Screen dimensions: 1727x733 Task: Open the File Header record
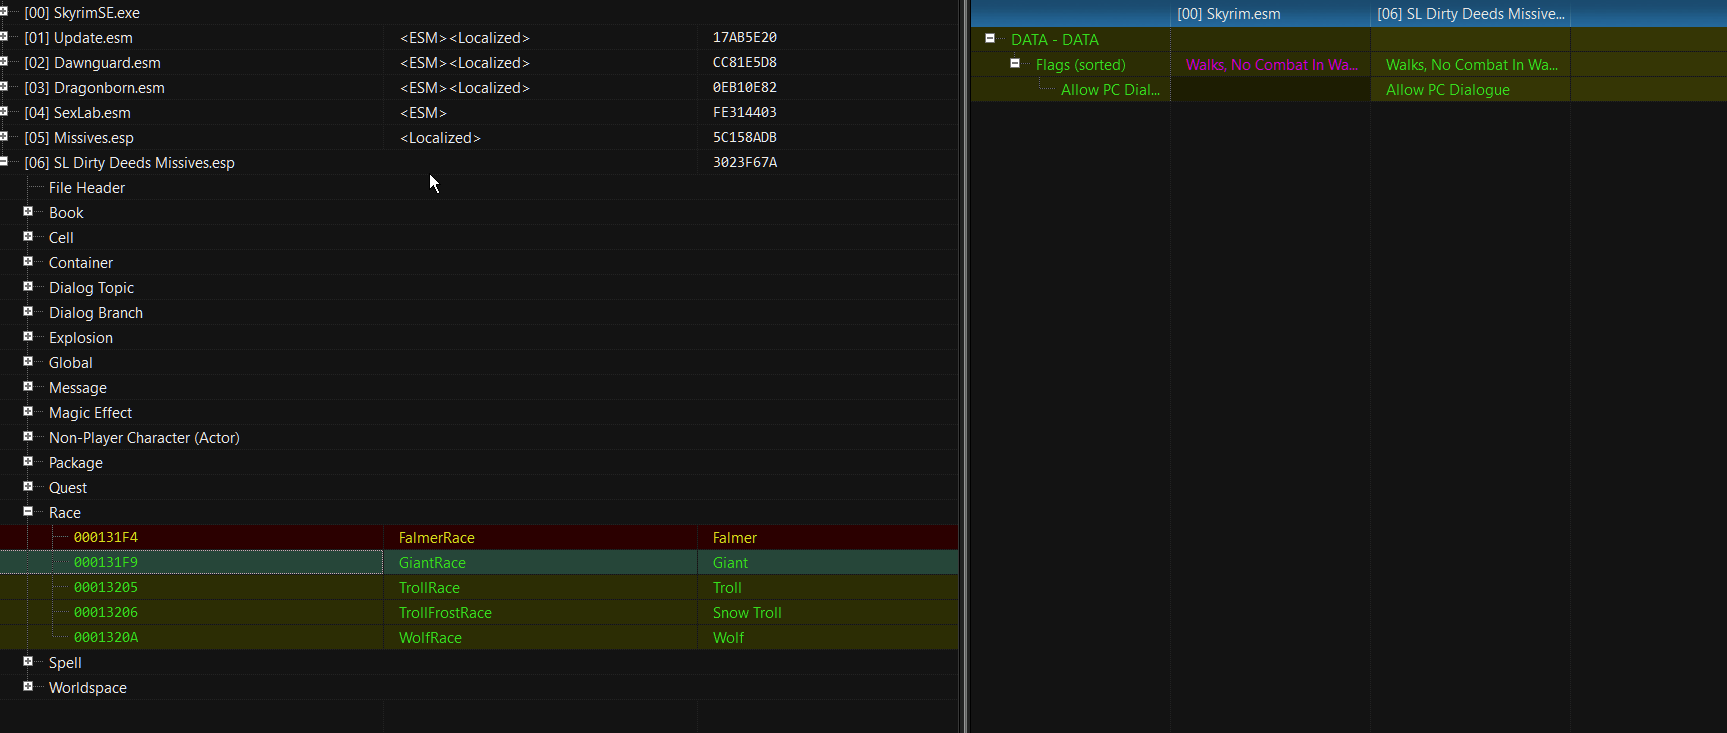click(87, 188)
